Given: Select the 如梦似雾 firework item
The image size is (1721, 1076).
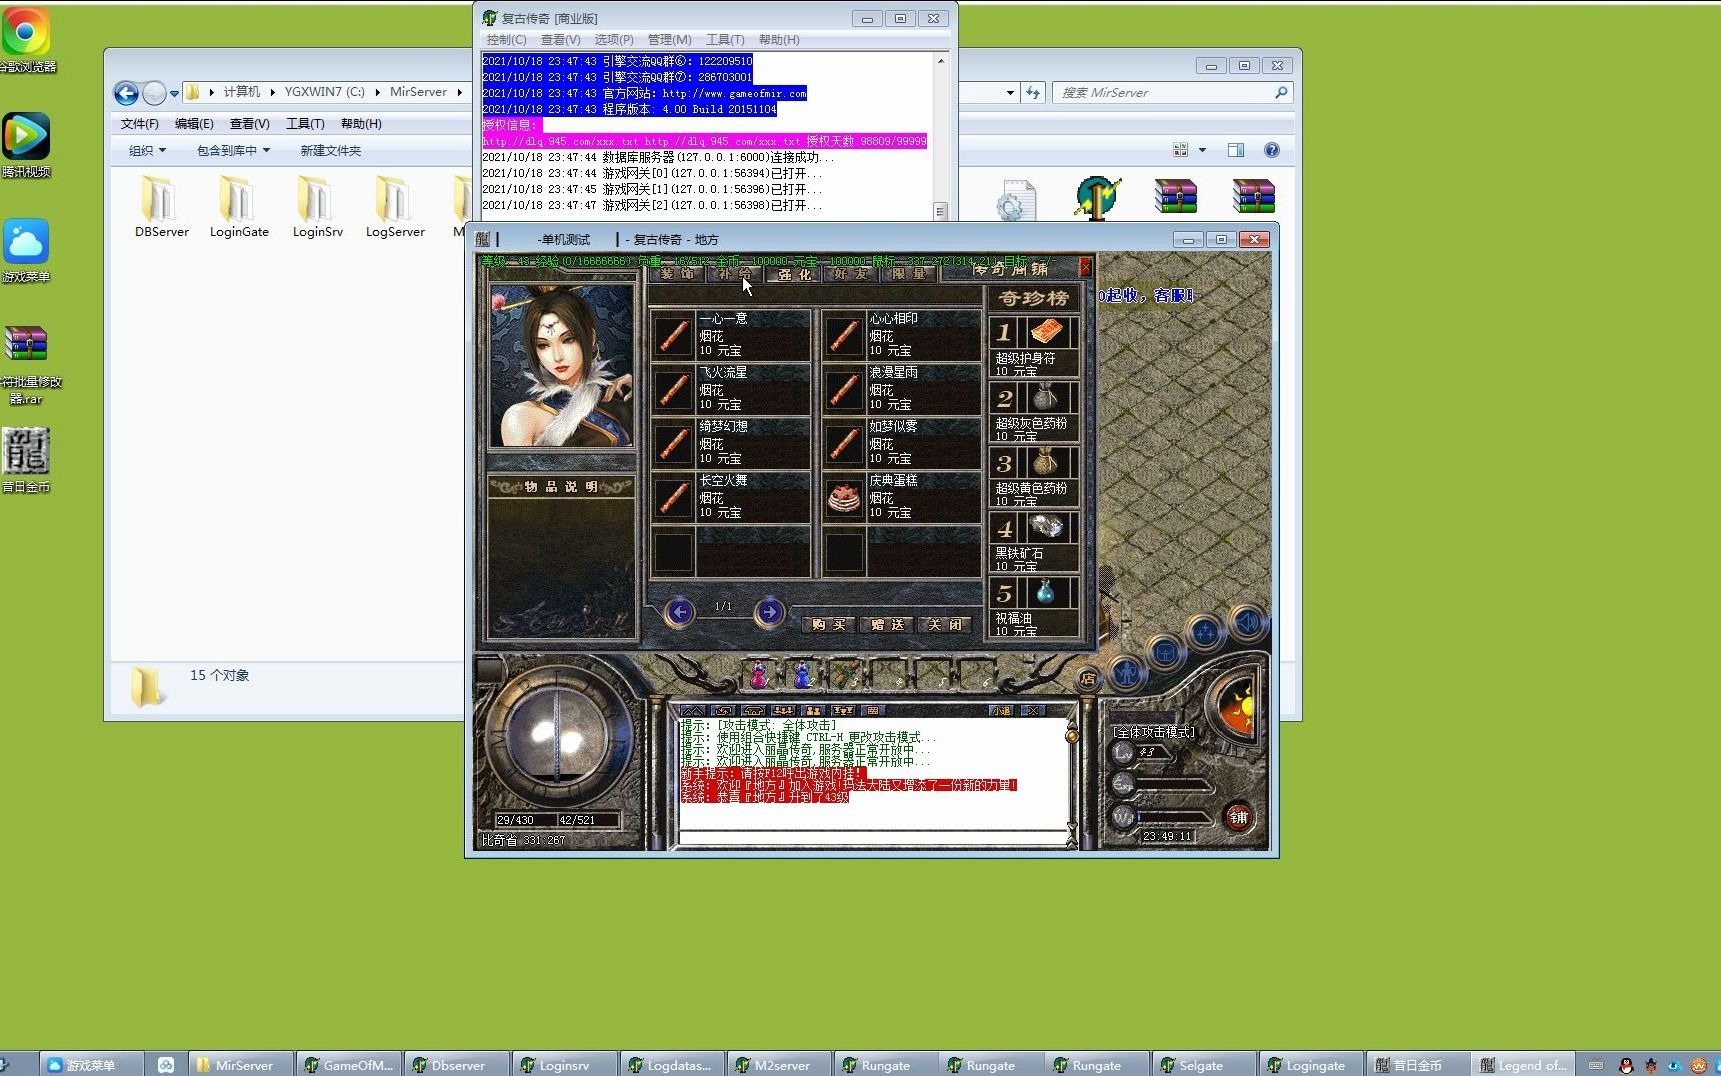Looking at the screenshot, I should 900,443.
